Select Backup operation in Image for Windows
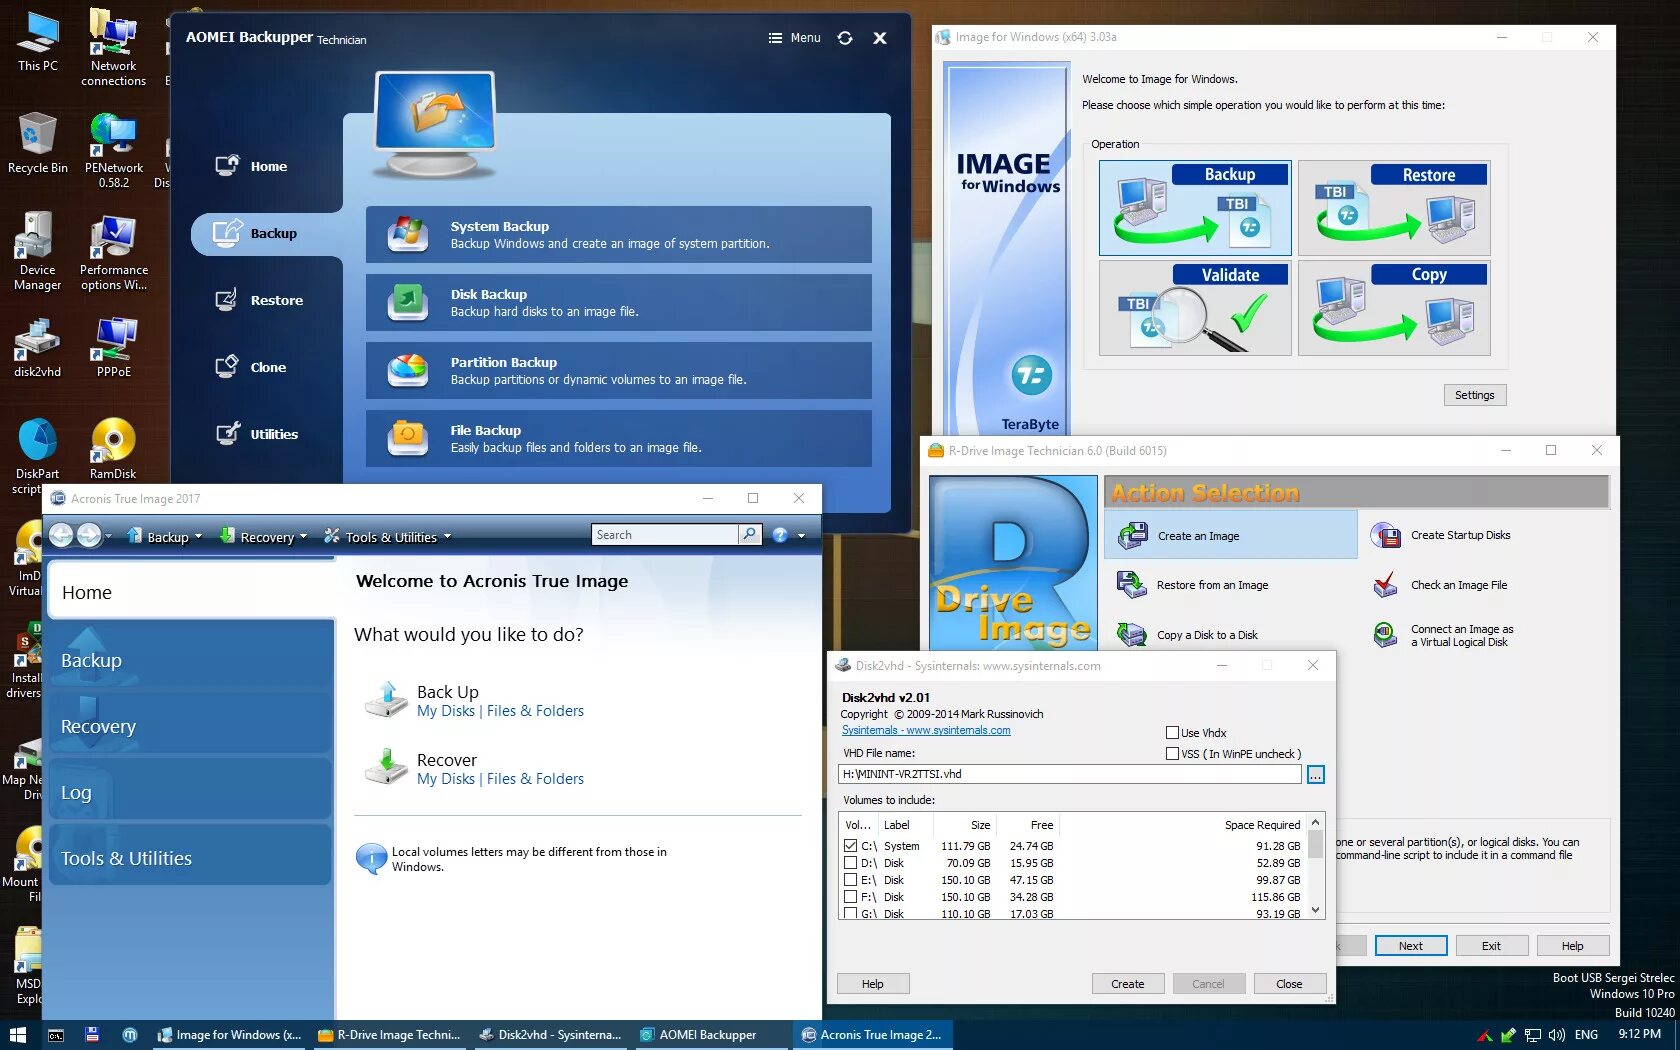Image resolution: width=1680 pixels, height=1050 pixels. coord(1195,208)
